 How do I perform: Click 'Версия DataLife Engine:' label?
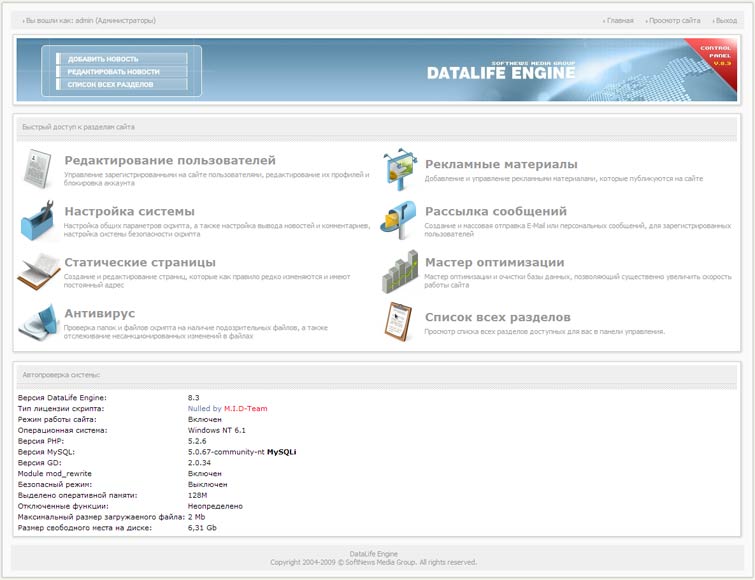(x=62, y=398)
